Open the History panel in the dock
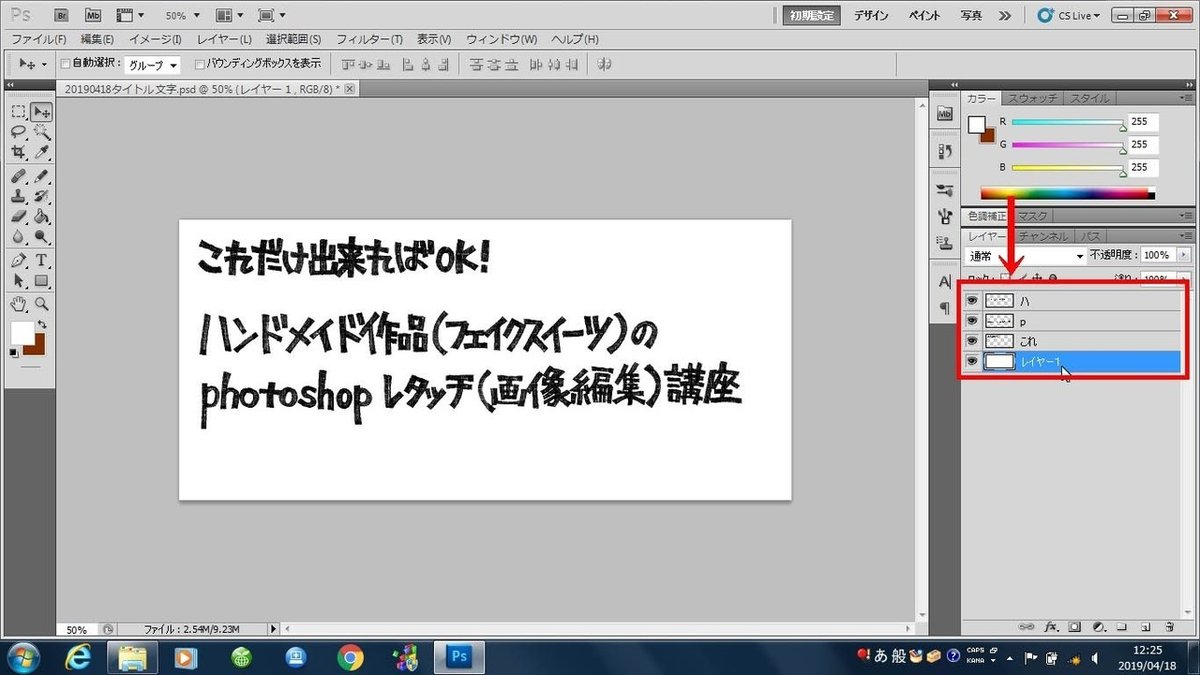 coord(944,151)
